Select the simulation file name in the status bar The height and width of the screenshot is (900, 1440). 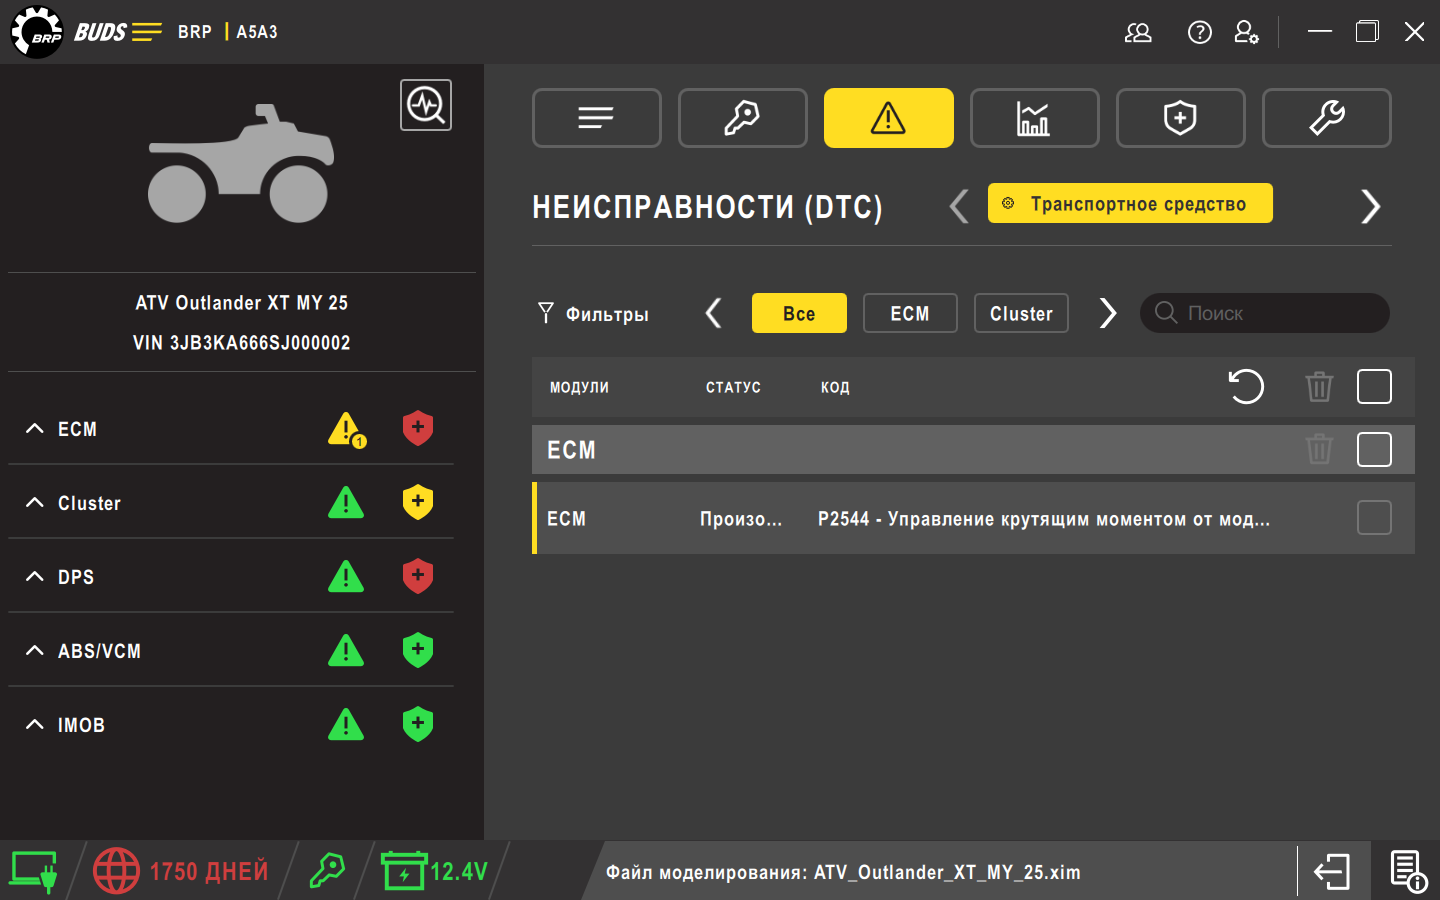[x=947, y=872]
